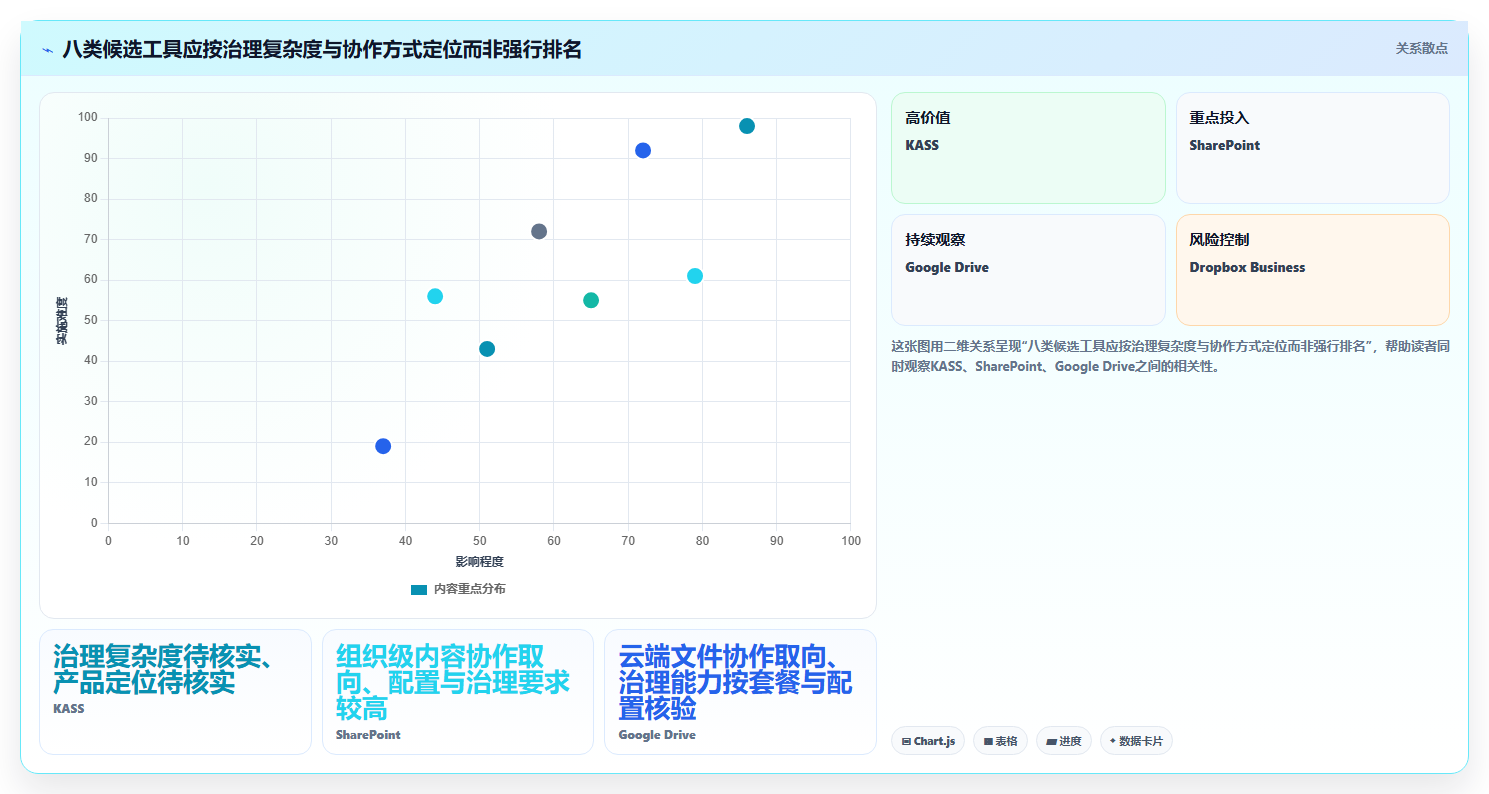The height and width of the screenshot is (794, 1489).
Task: Click the description paragraph starting 这张图用二维关系
Action: (1170, 356)
